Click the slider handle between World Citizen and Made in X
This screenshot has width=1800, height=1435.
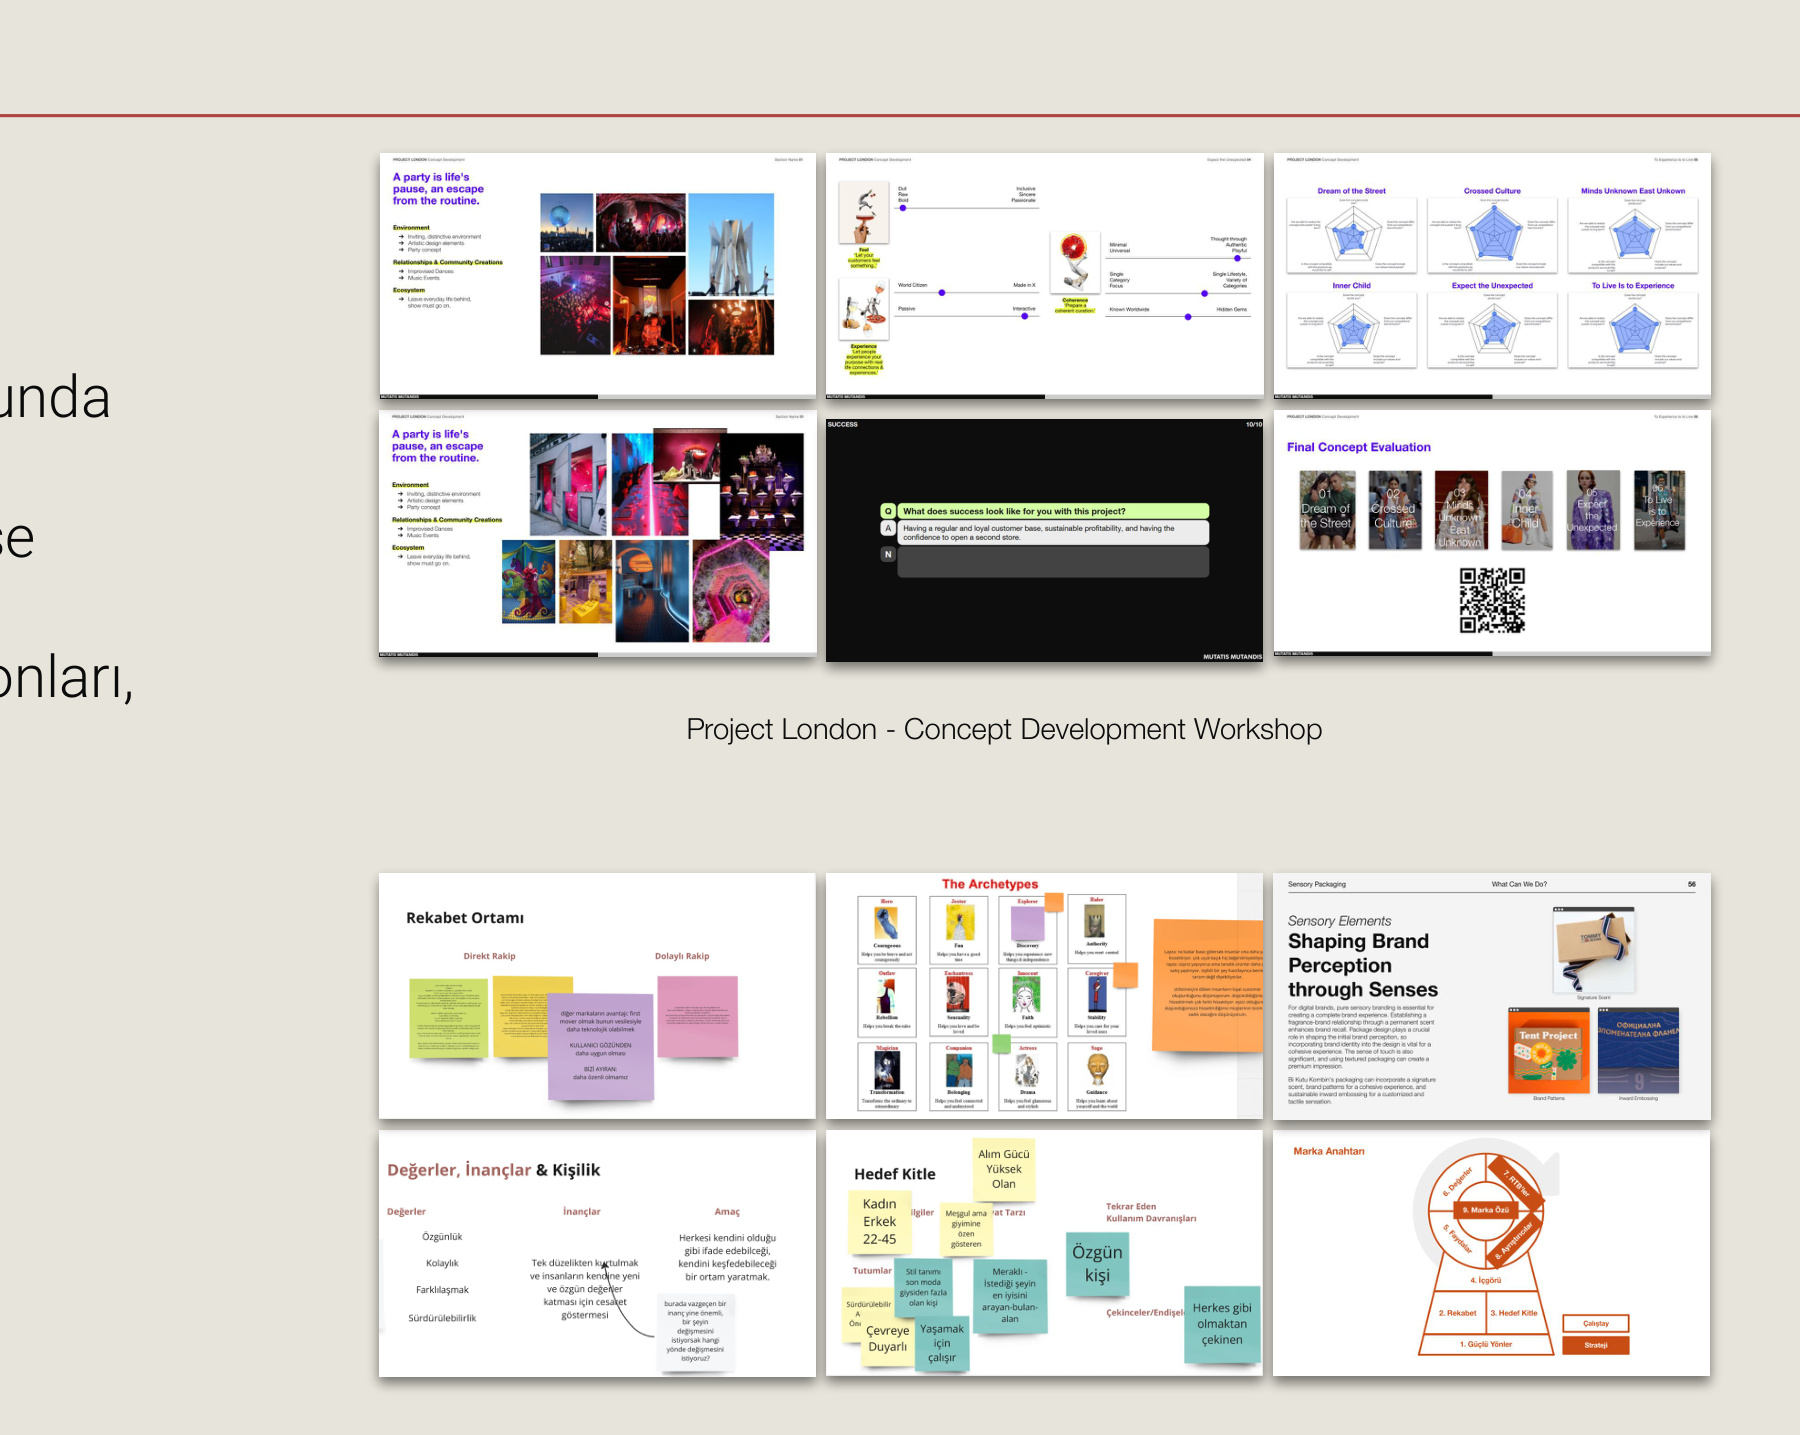pos(942,293)
